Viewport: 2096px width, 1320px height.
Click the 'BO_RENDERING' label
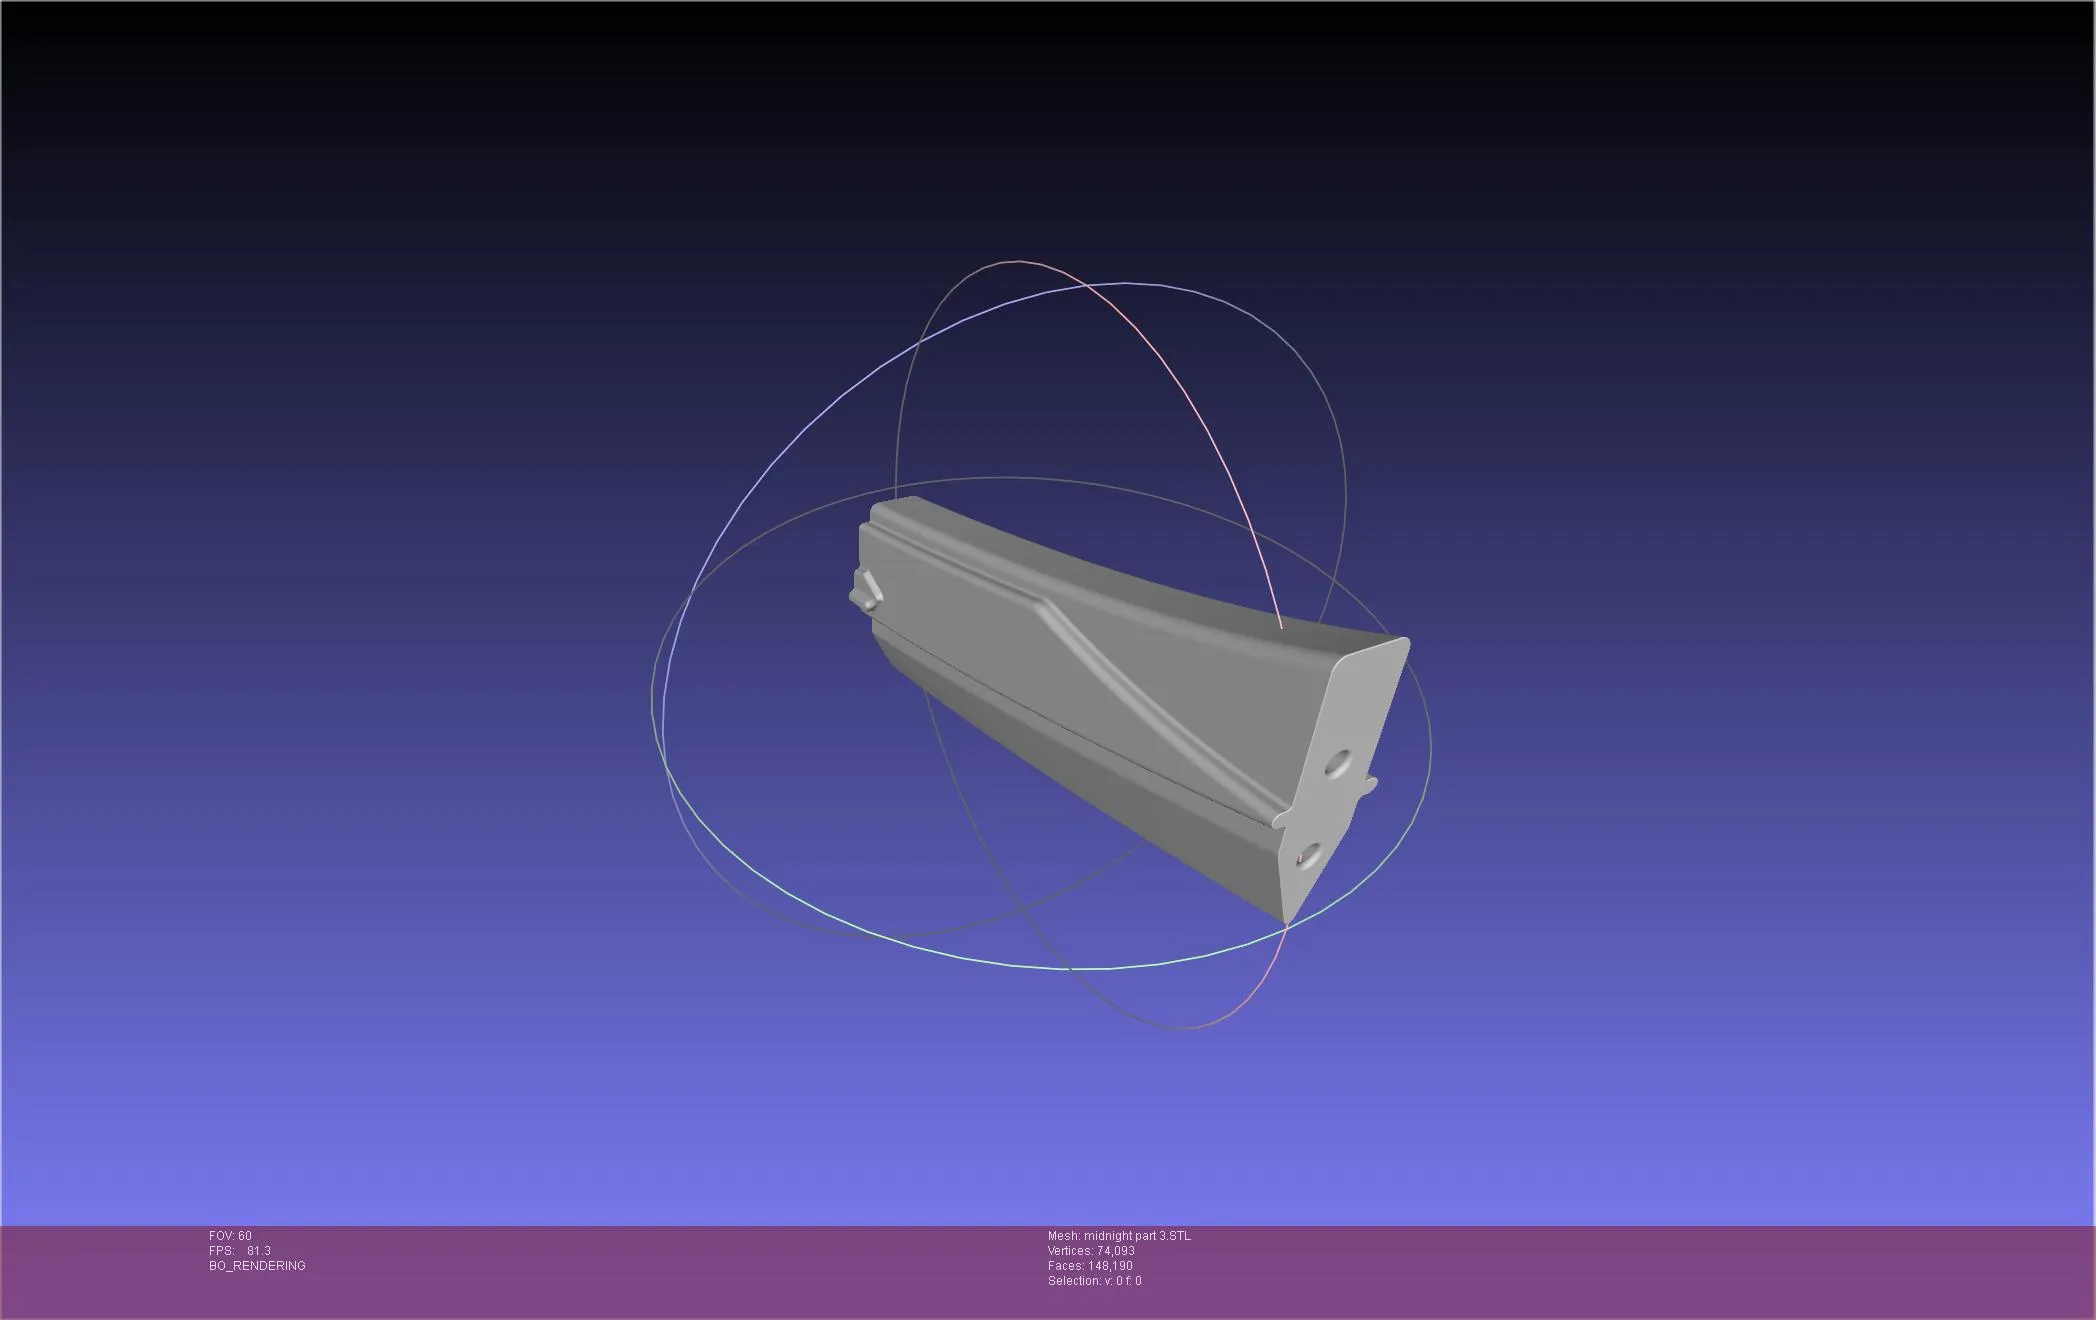(257, 1266)
